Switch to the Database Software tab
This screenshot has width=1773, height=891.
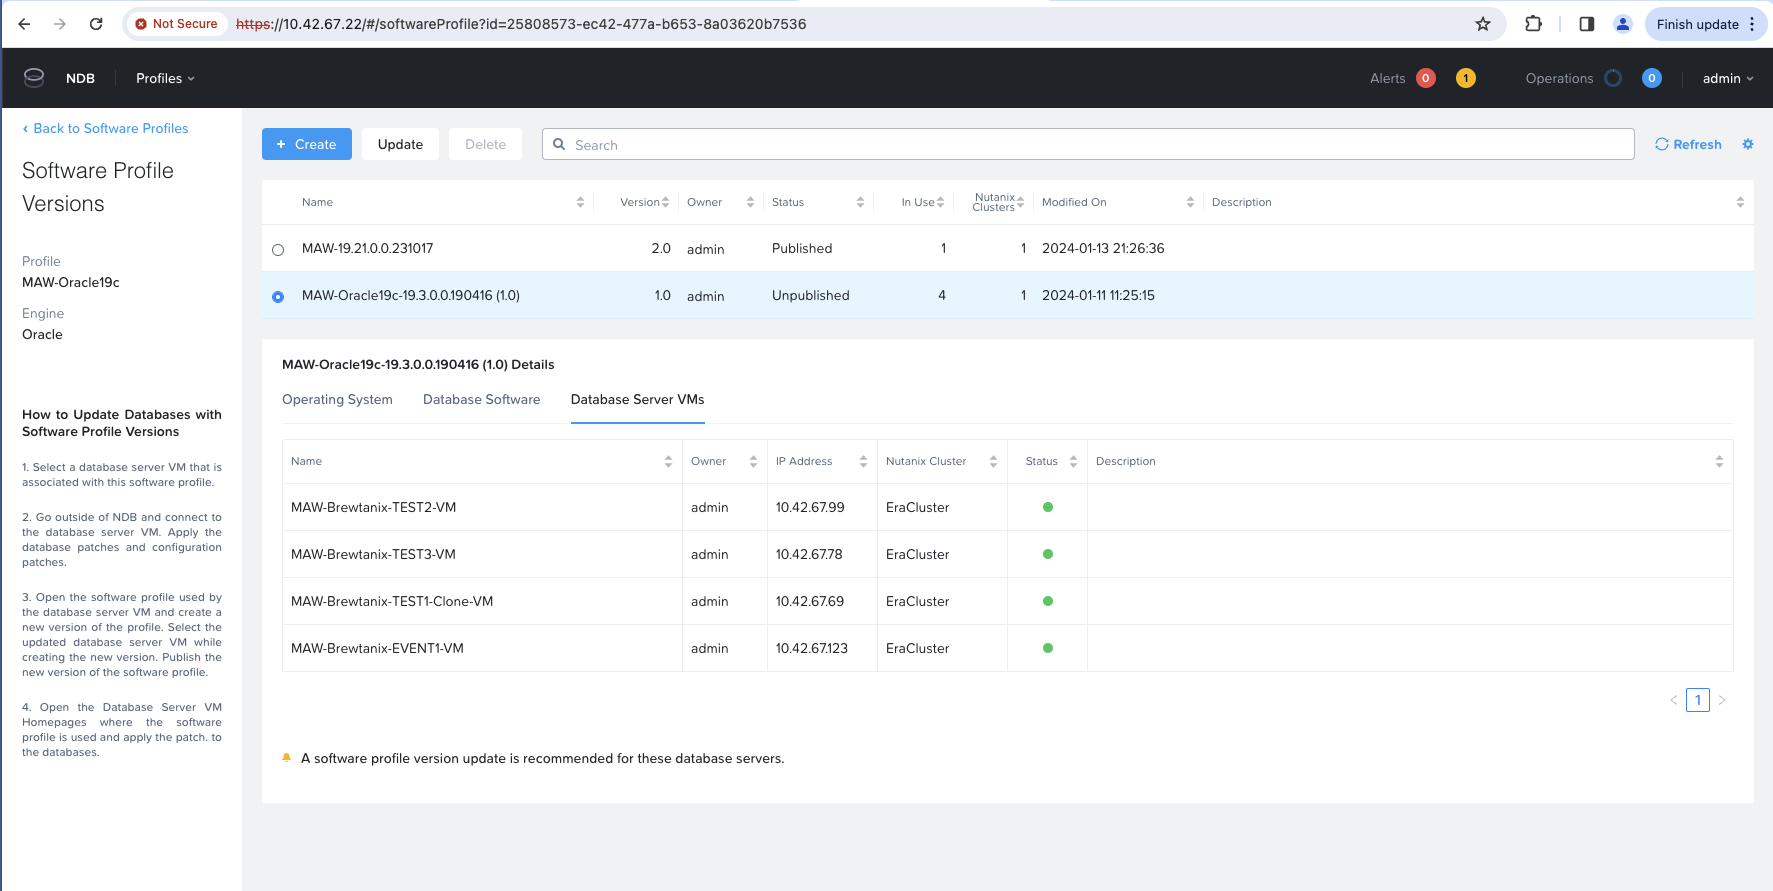(481, 400)
